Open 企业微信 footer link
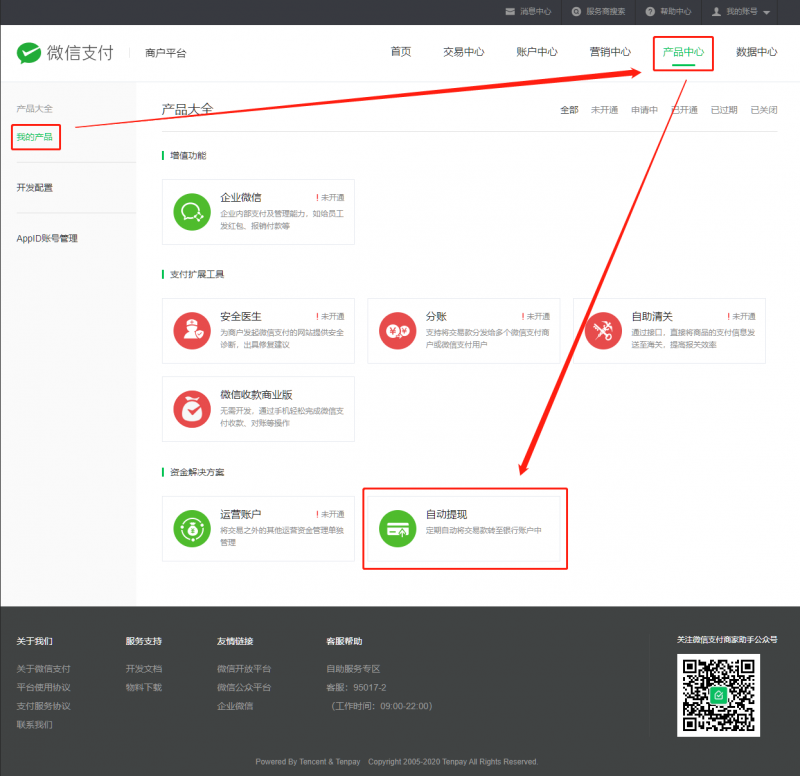The height and width of the screenshot is (776, 800). (235, 706)
